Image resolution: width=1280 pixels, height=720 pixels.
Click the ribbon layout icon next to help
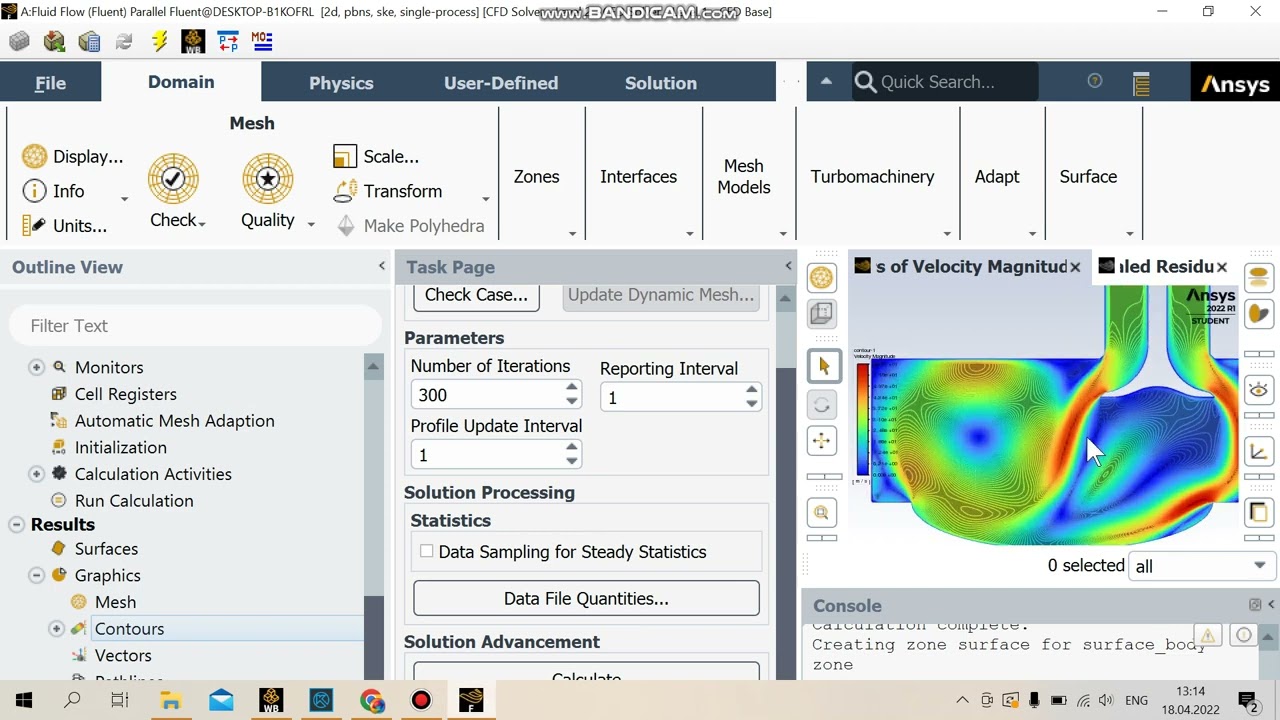[x=1141, y=83]
